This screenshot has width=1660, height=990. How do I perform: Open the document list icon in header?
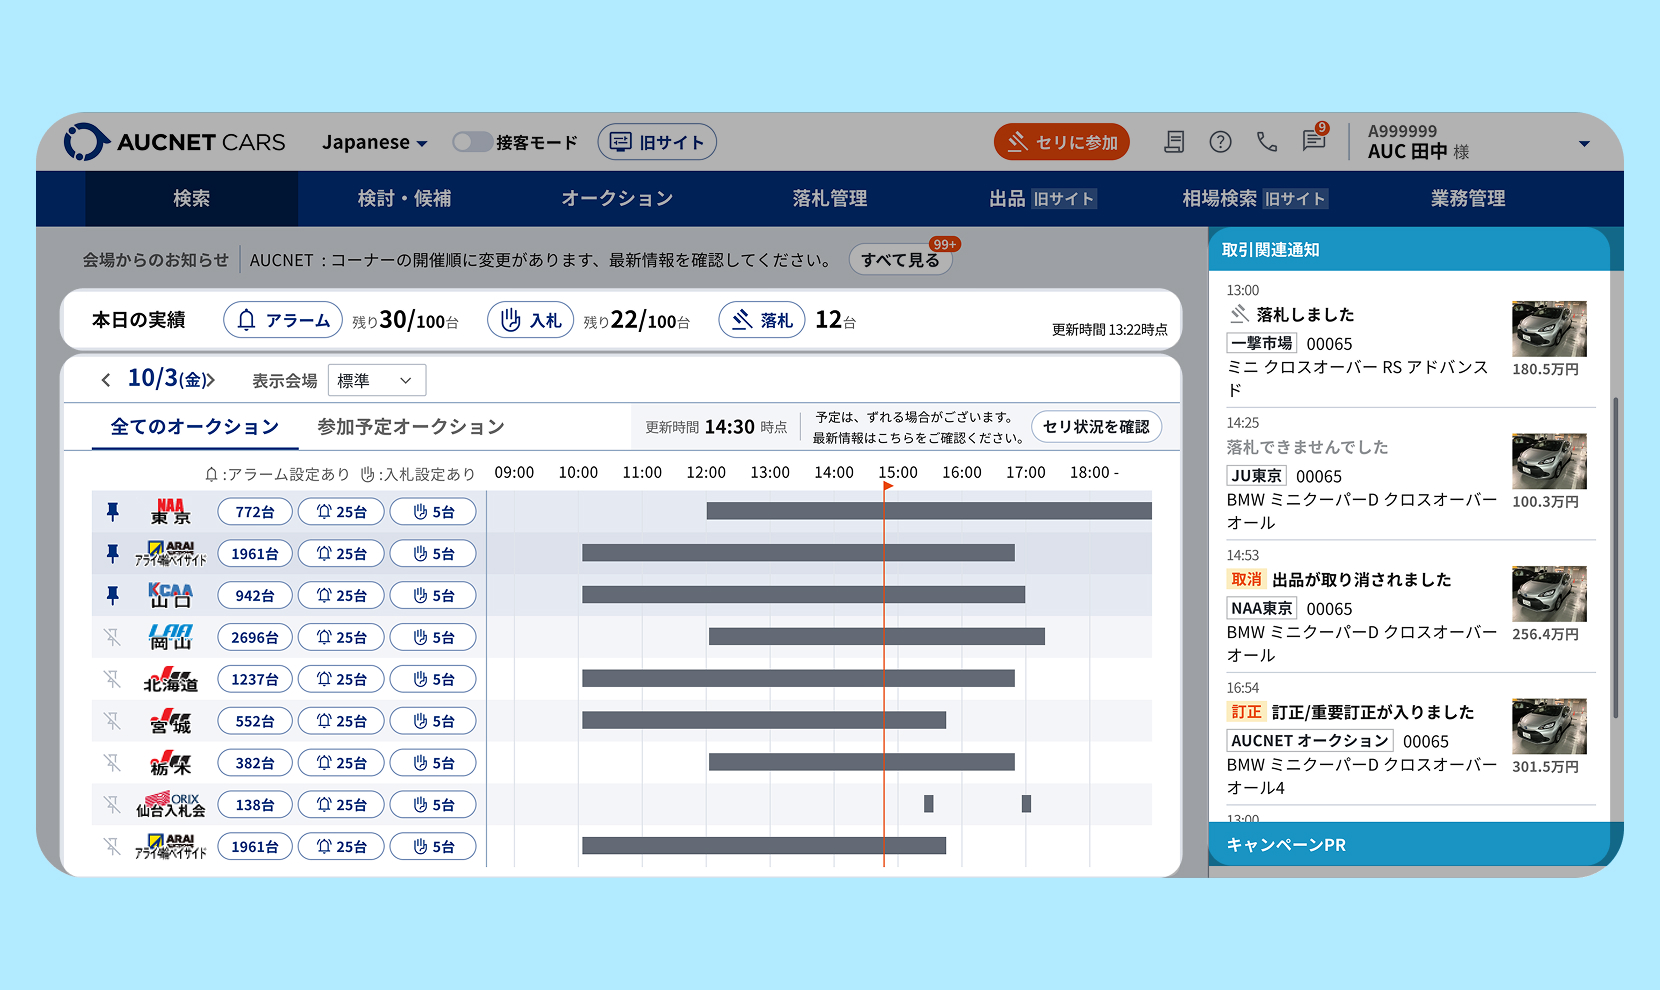(x=1174, y=142)
